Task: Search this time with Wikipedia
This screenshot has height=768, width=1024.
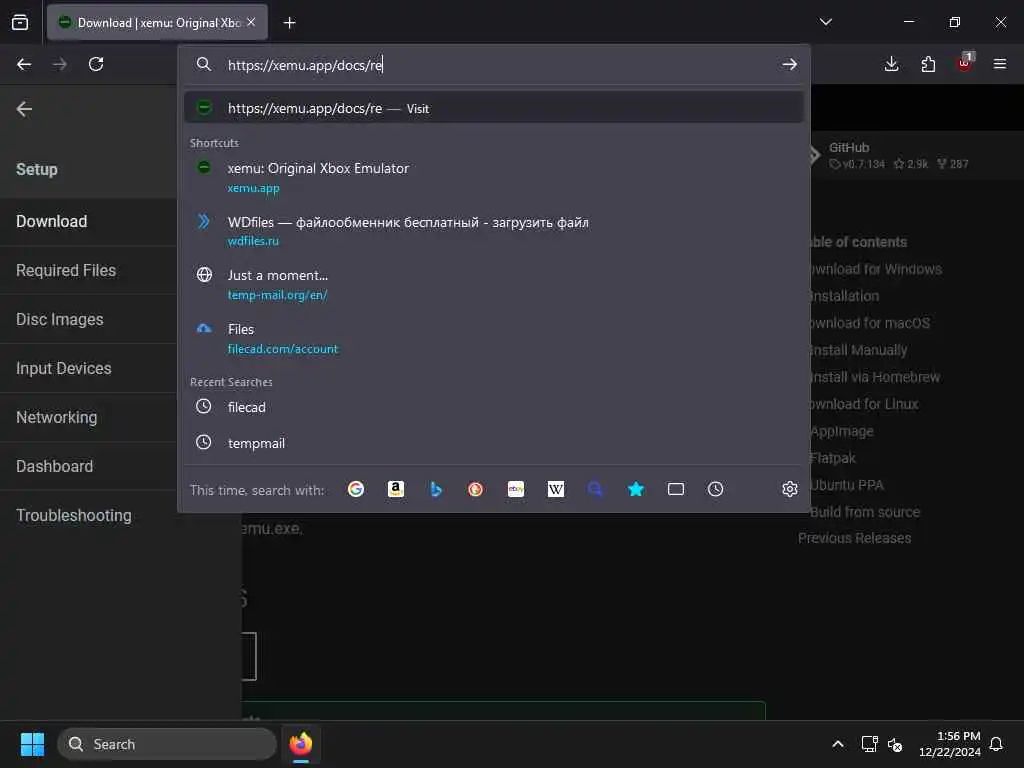Action: [x=556, y=489]
